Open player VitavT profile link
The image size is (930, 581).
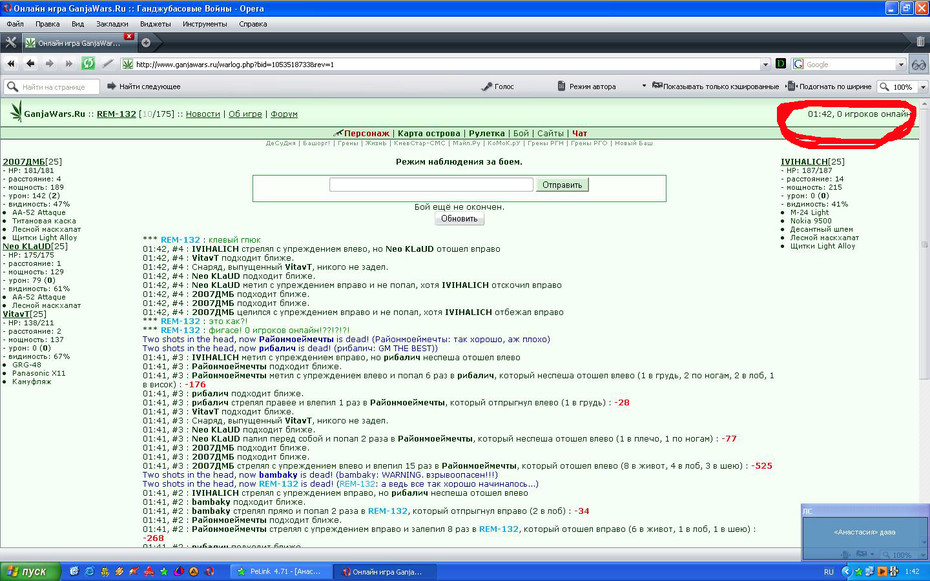click(16, 314)
